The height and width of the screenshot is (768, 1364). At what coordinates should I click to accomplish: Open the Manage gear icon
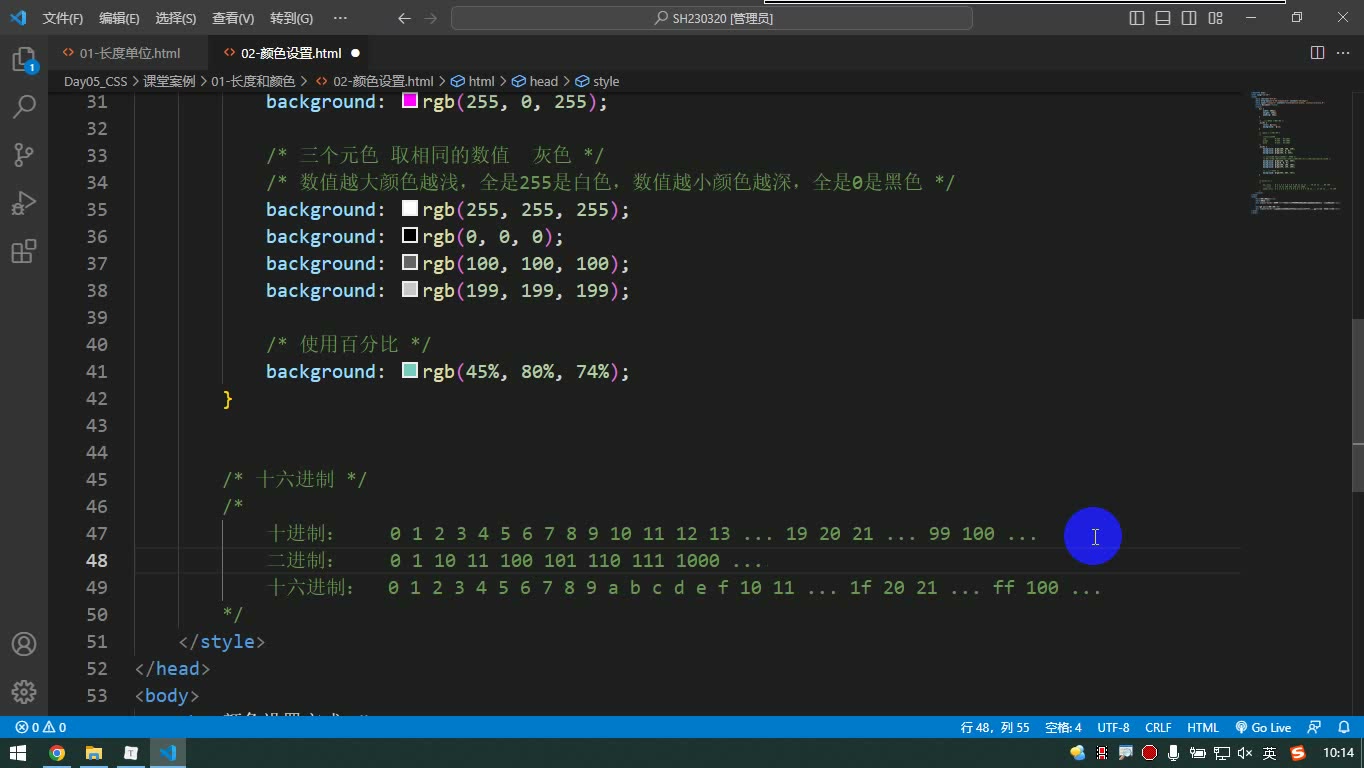pos(24,691)
